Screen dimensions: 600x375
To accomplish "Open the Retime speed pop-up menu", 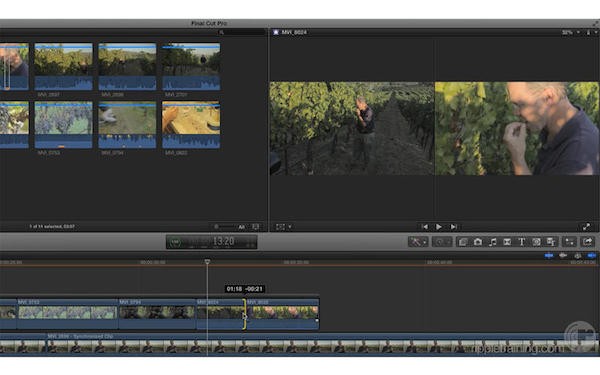I will [442, 242].
